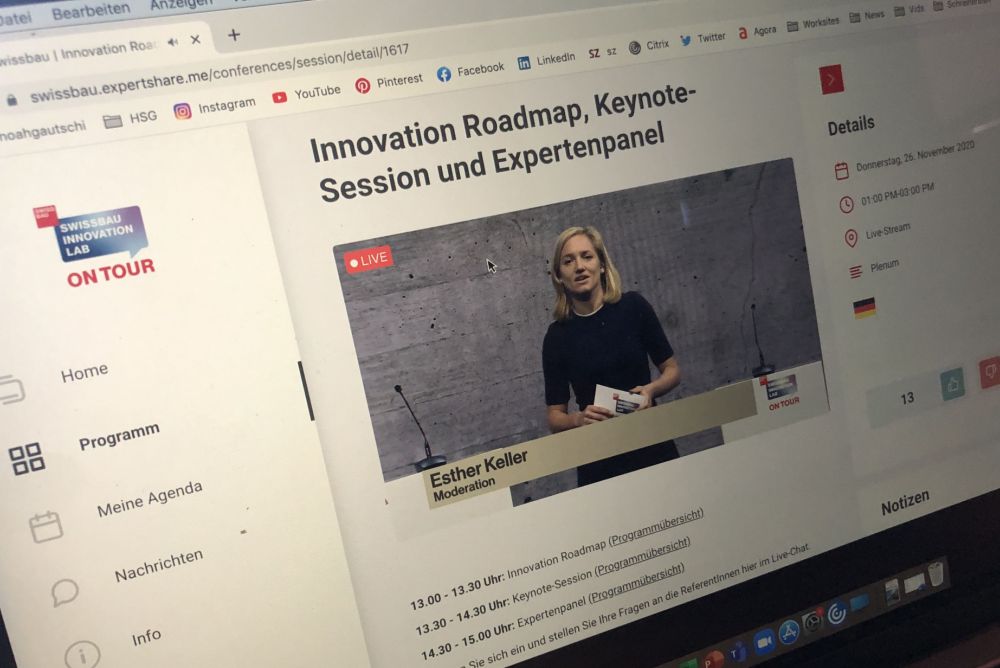This screenshot has height=668, width=1000.
Task: Open Programmübersicht link for Innovation Roadmap
Action: (656, 525)
